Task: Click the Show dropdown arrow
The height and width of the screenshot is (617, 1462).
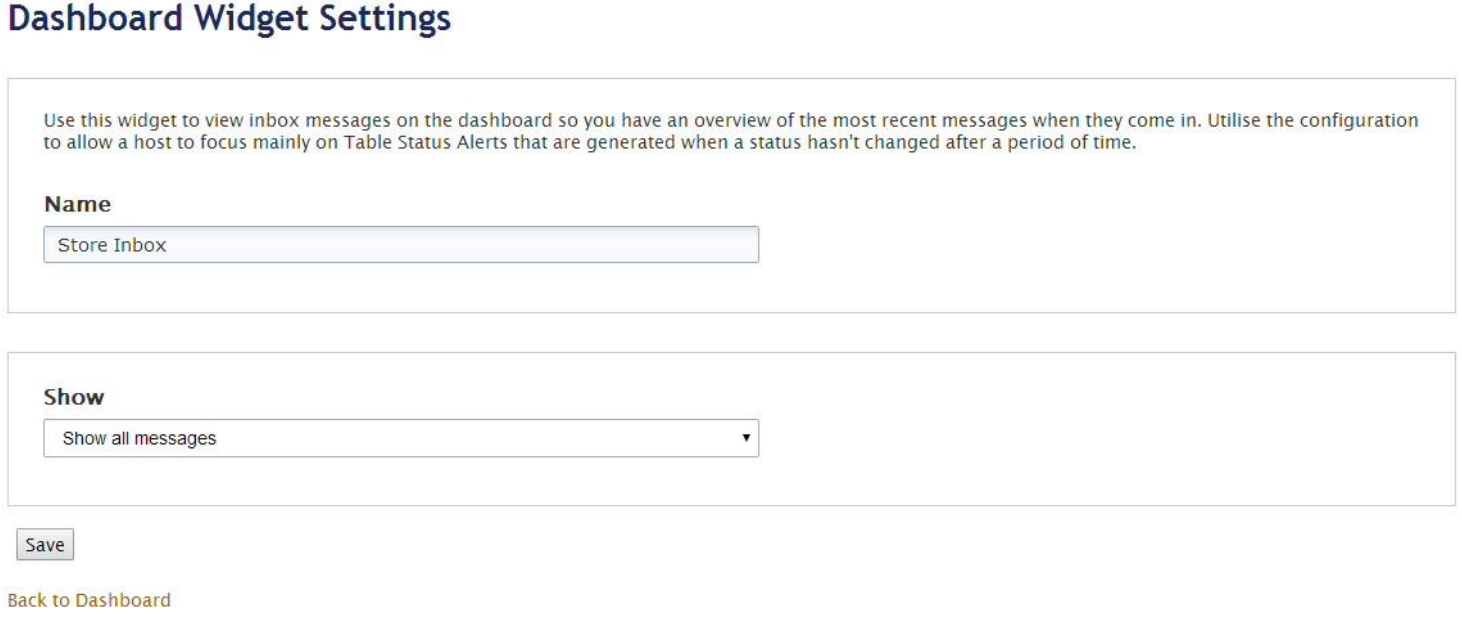Action: pos(745,438)
